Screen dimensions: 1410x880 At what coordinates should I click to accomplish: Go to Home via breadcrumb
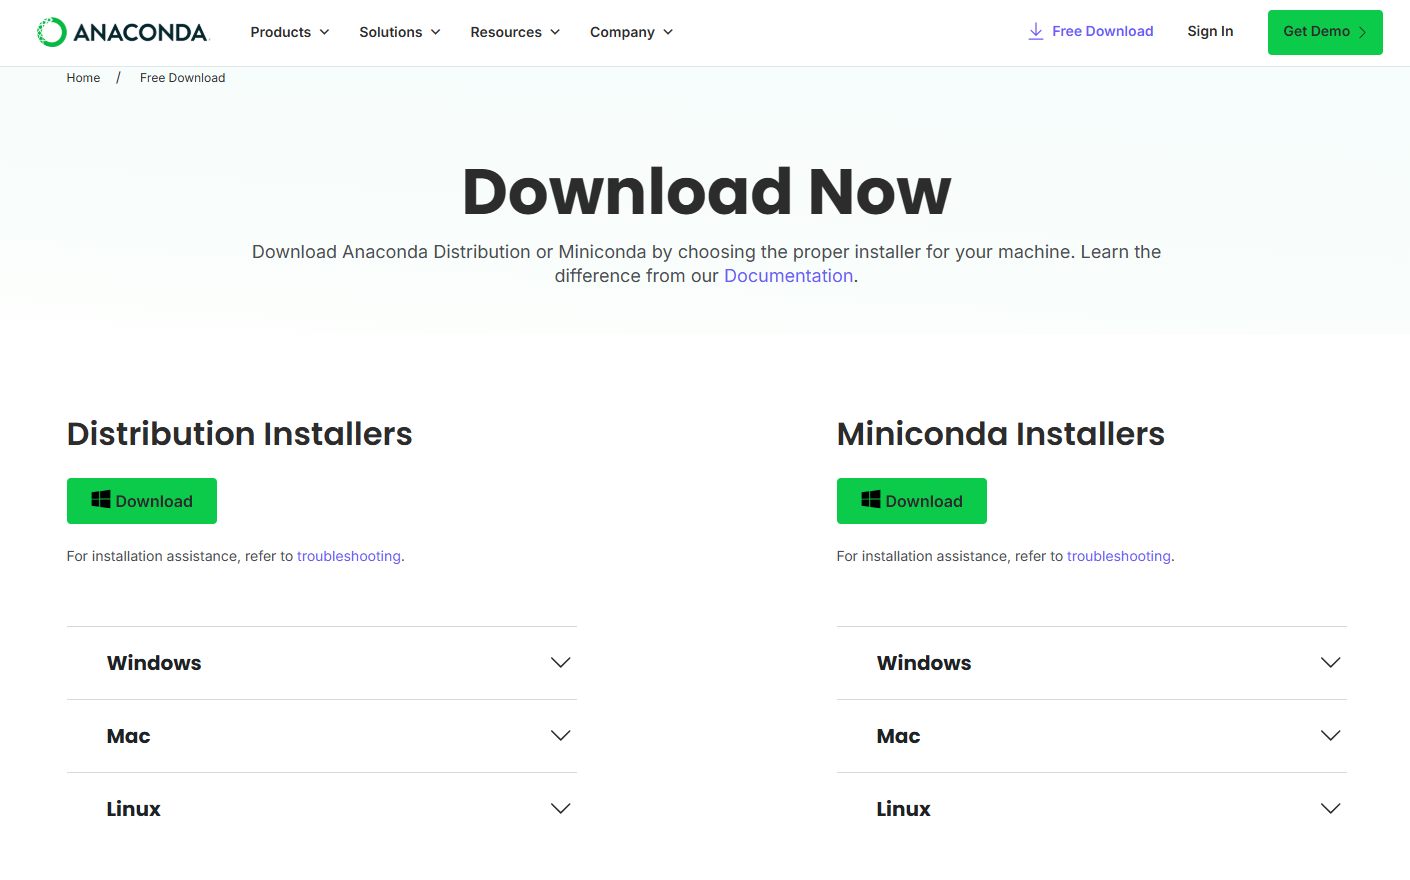83,78
